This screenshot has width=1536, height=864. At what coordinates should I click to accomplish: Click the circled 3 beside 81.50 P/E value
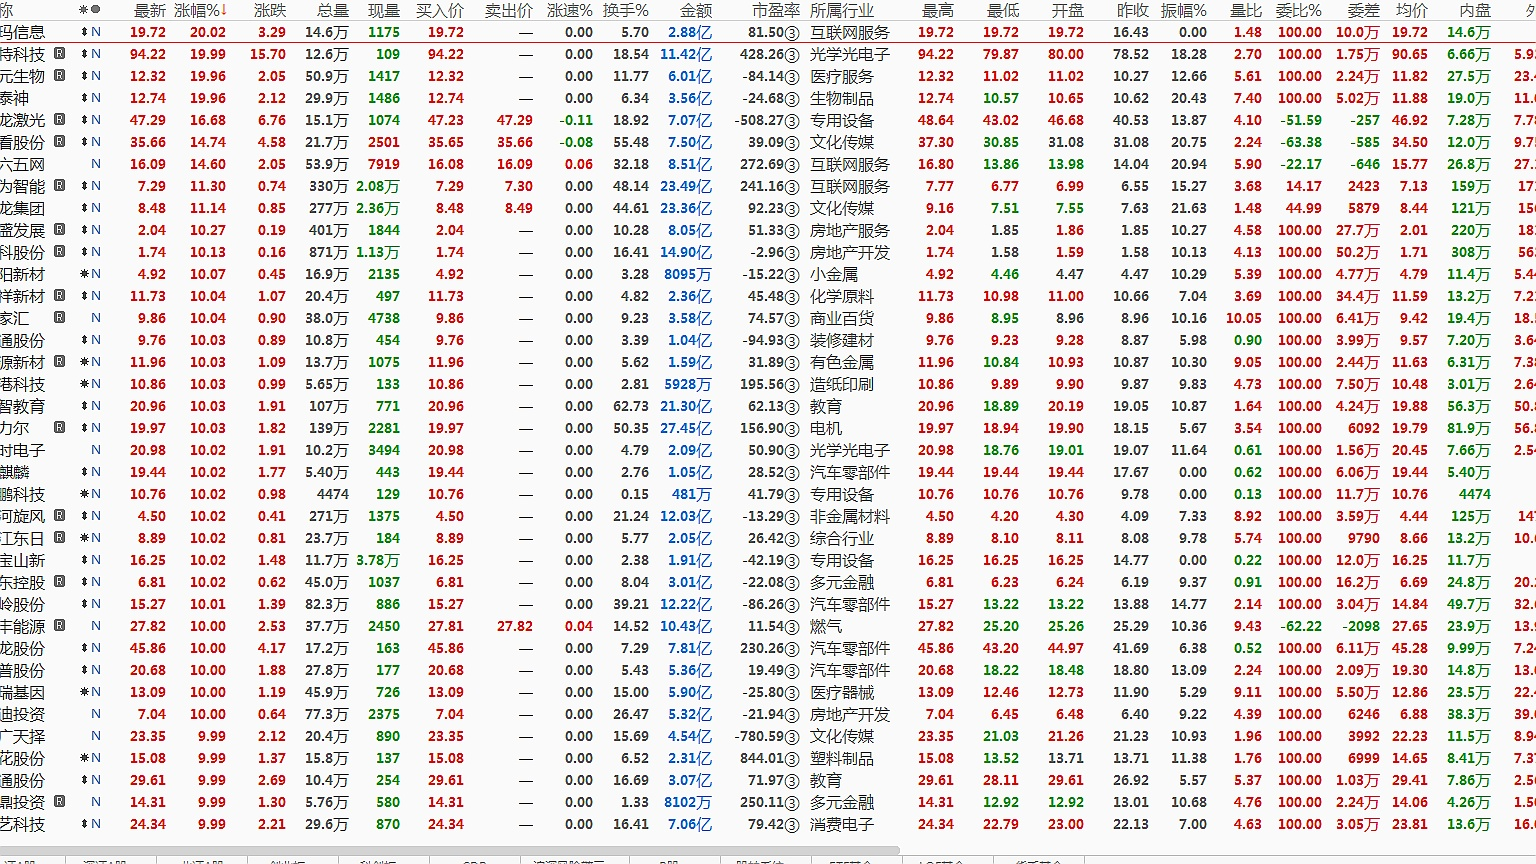(x=792, y=33)
